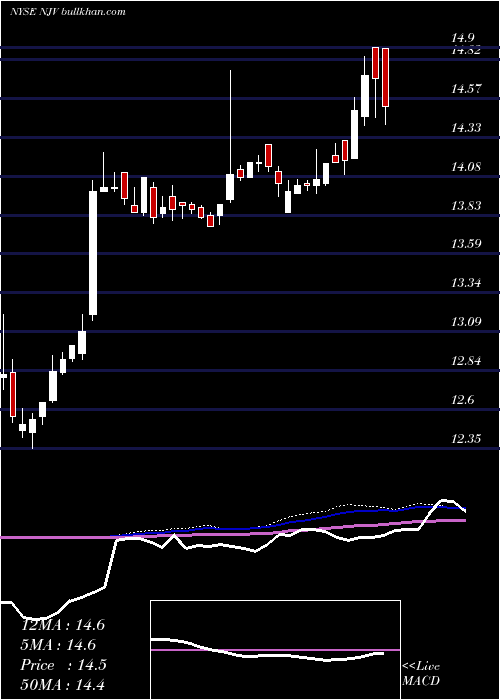Select the 13.34 price axis label
The width and height of the screenshot is (500, 700).
pyautogui.click(x=466, y=283)
